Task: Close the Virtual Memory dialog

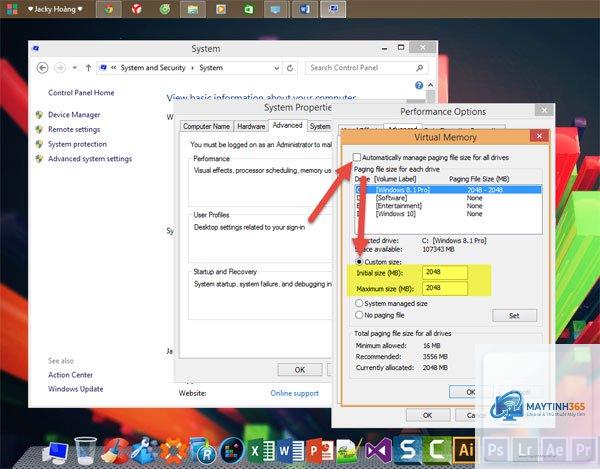Action: pos(540,136)
